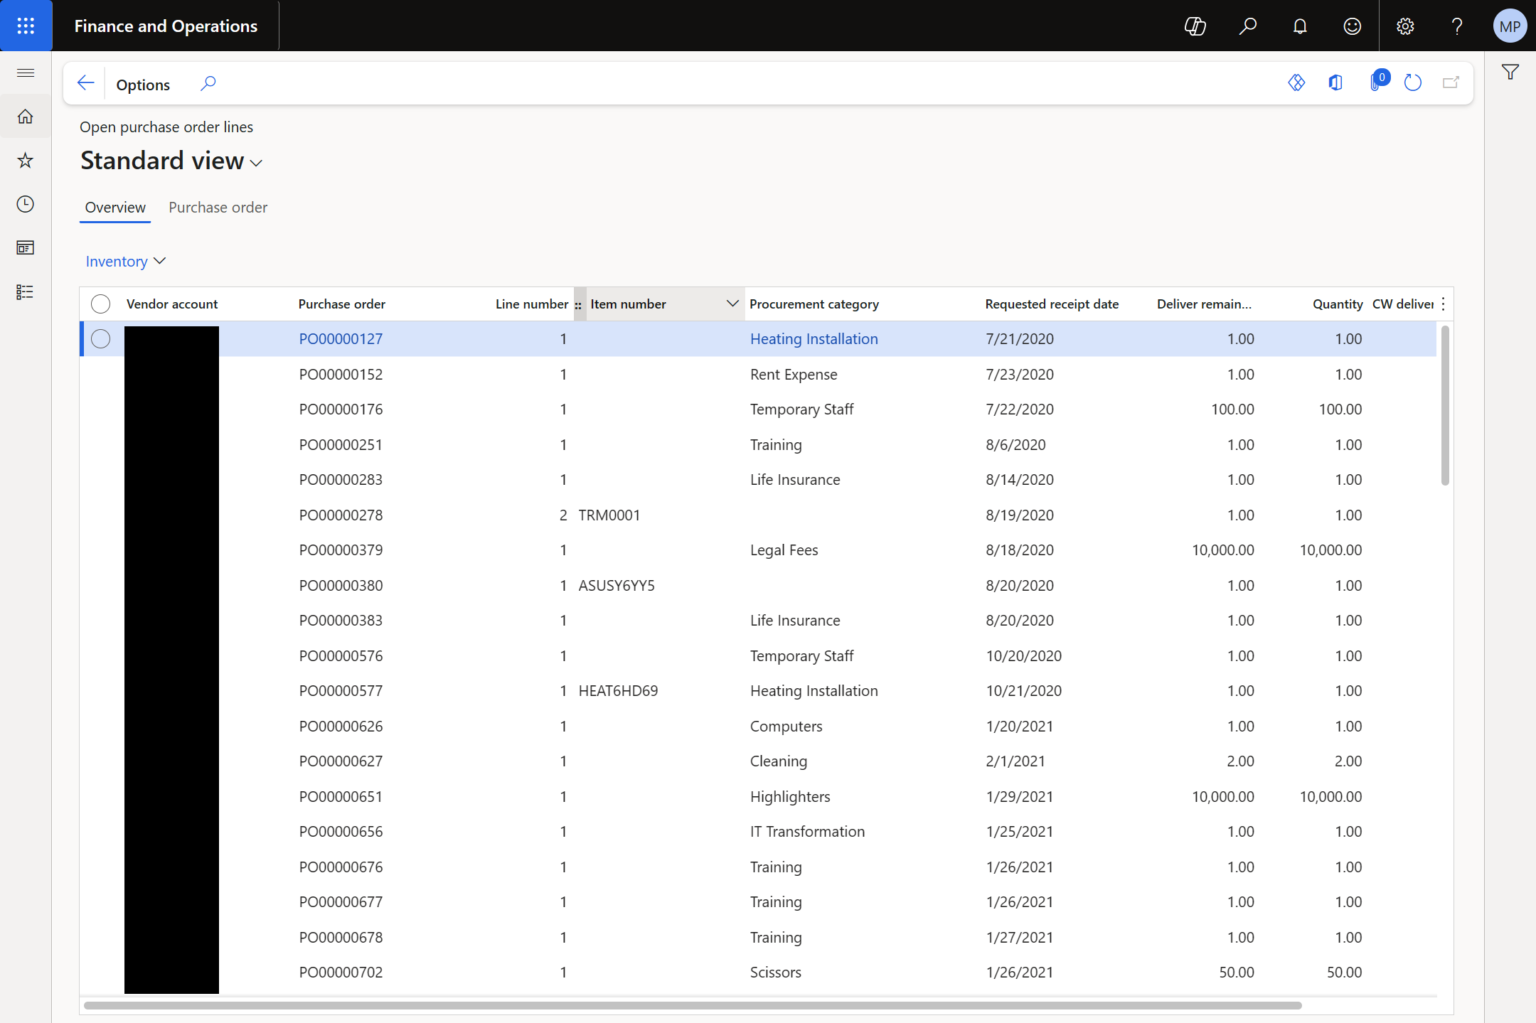Open the filter pane funnel icon

click(x=1510, y=72)
